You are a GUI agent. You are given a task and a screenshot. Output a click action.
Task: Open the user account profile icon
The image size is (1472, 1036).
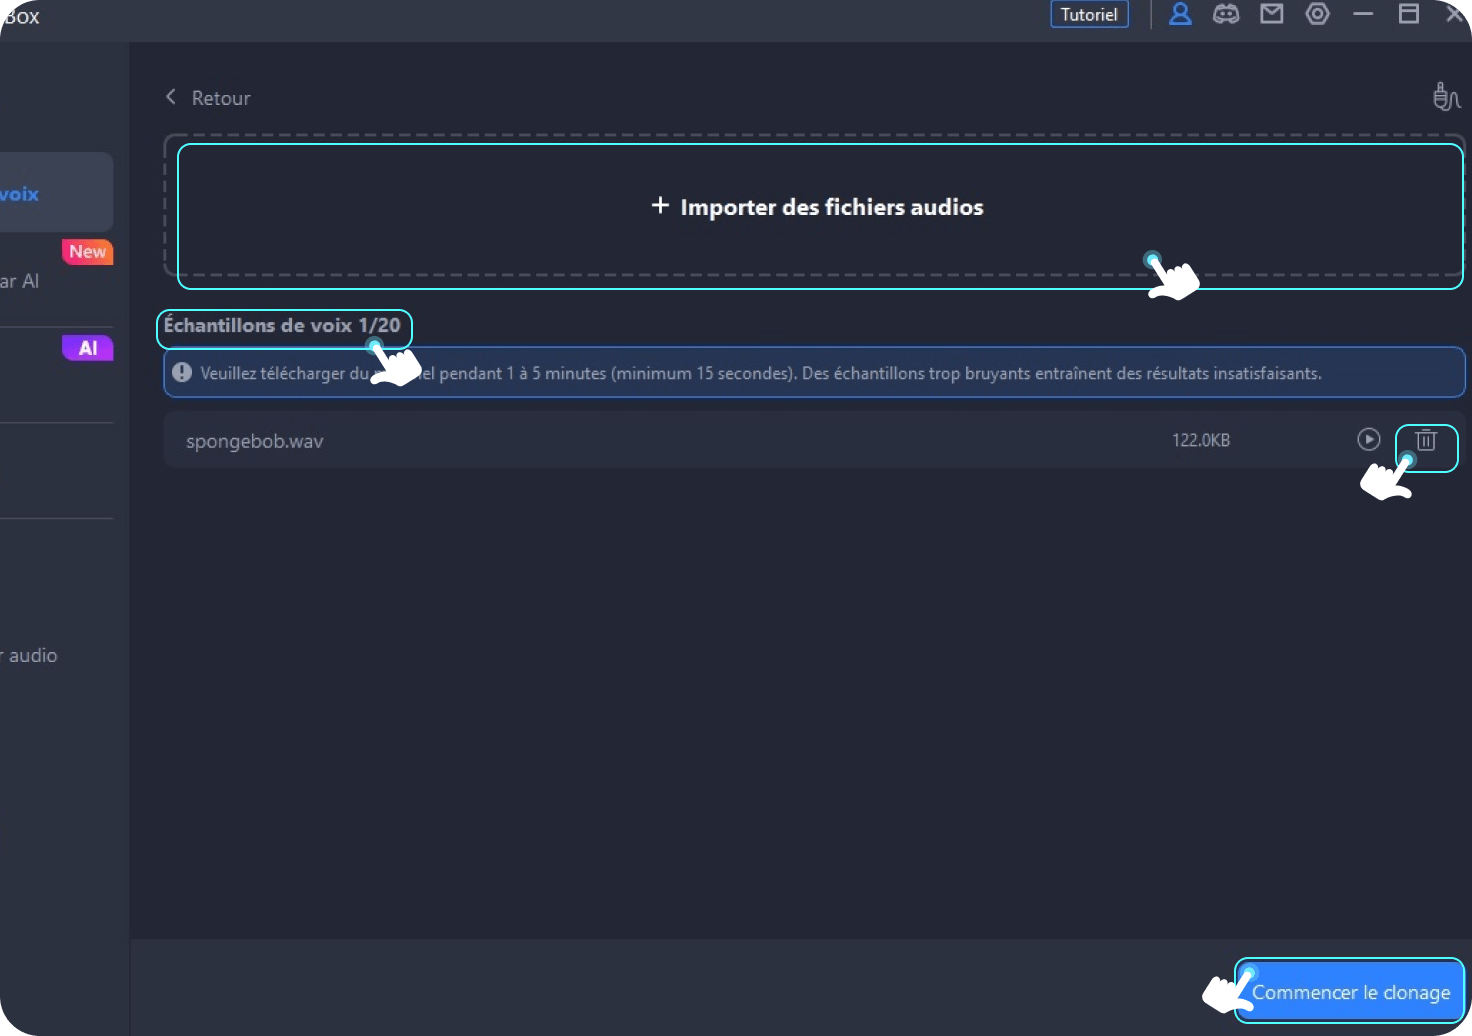click(x=1180, y=14)
